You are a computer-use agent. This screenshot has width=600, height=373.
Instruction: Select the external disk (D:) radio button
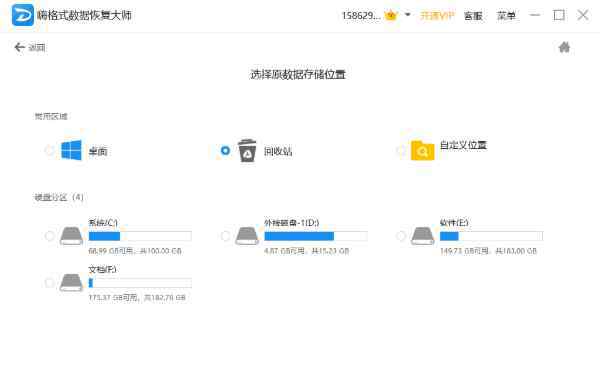click(225, 236)
